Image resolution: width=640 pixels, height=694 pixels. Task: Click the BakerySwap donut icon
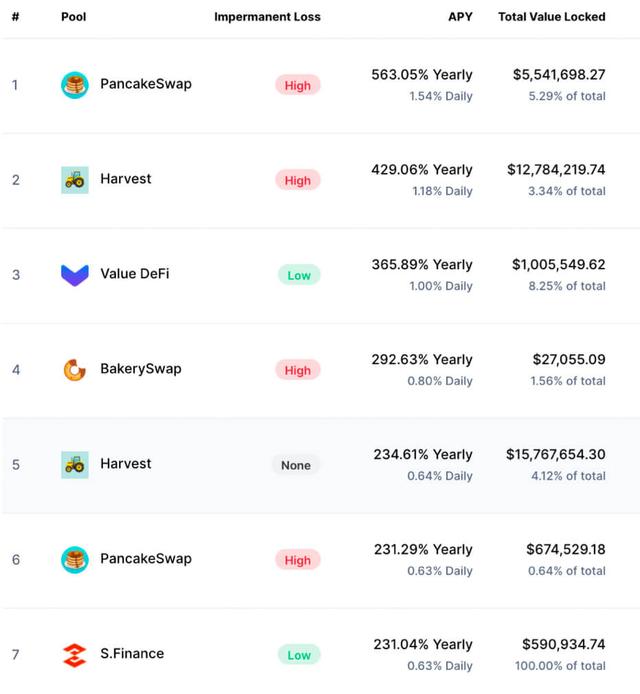pyautogui.click(x=75, y=370)
